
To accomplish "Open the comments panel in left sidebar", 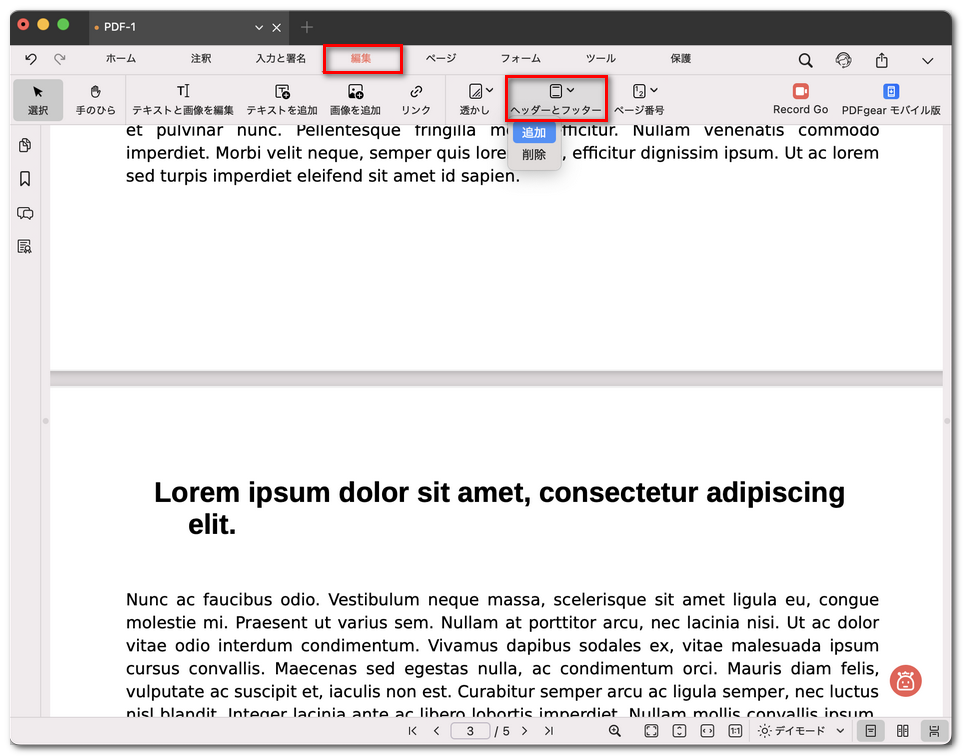I will coord(25,213).
